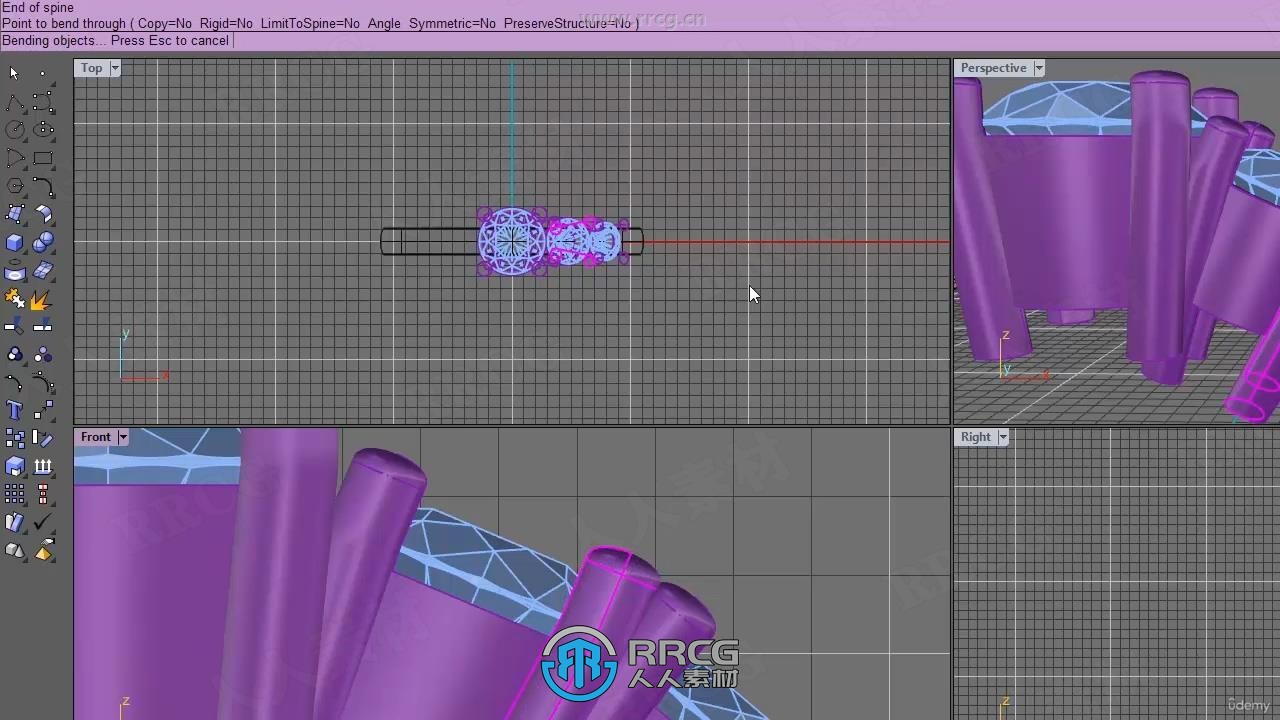Select the Circle tool
Screen dimensions: 1280x720
pos(14,130)
